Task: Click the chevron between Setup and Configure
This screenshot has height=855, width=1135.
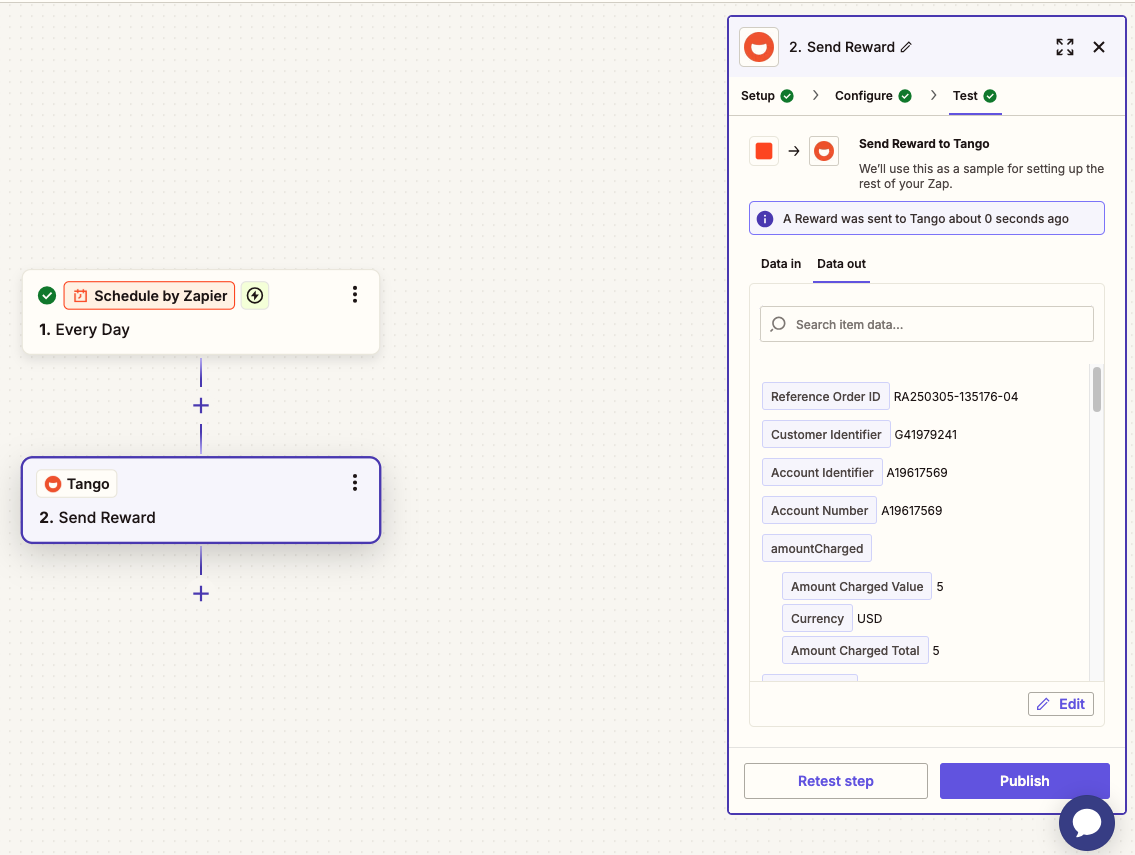Action: 815,96
